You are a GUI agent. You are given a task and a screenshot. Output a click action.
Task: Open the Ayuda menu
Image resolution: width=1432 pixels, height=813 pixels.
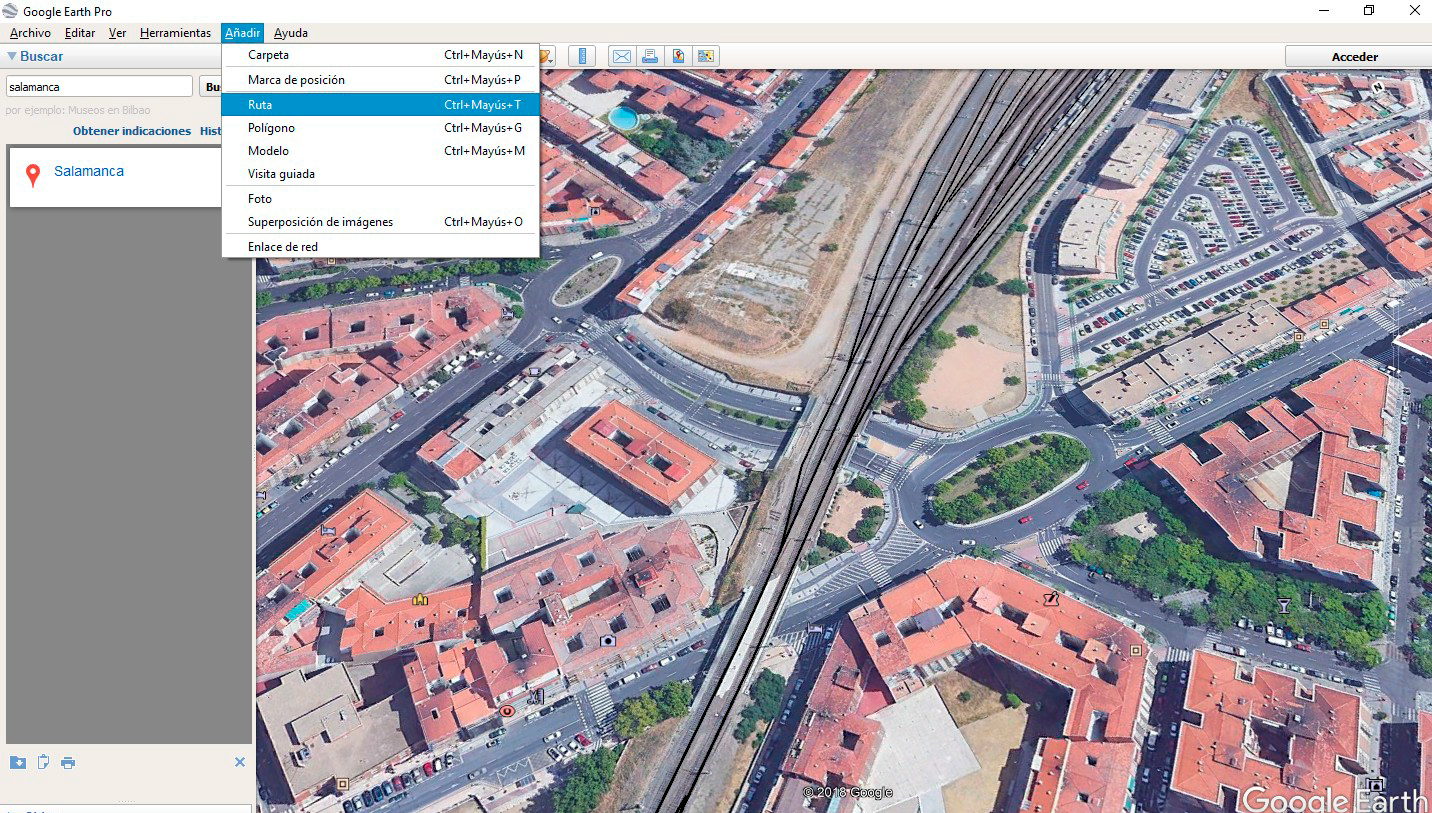point(291,33)
